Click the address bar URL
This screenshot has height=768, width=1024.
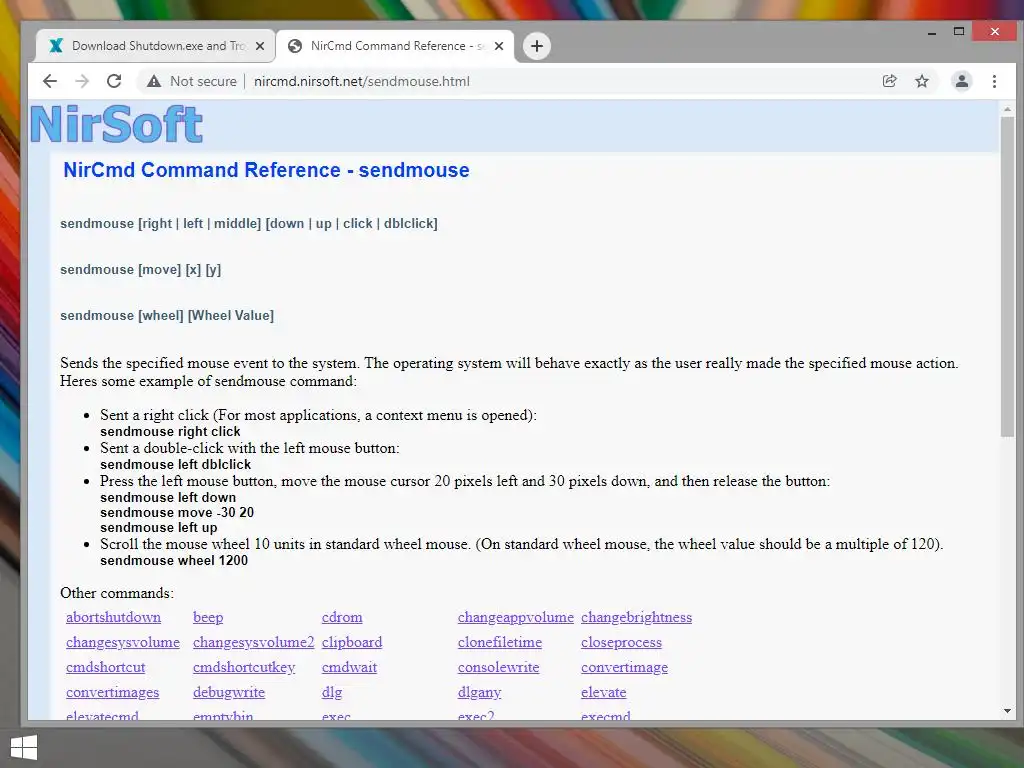pos(361,81)
